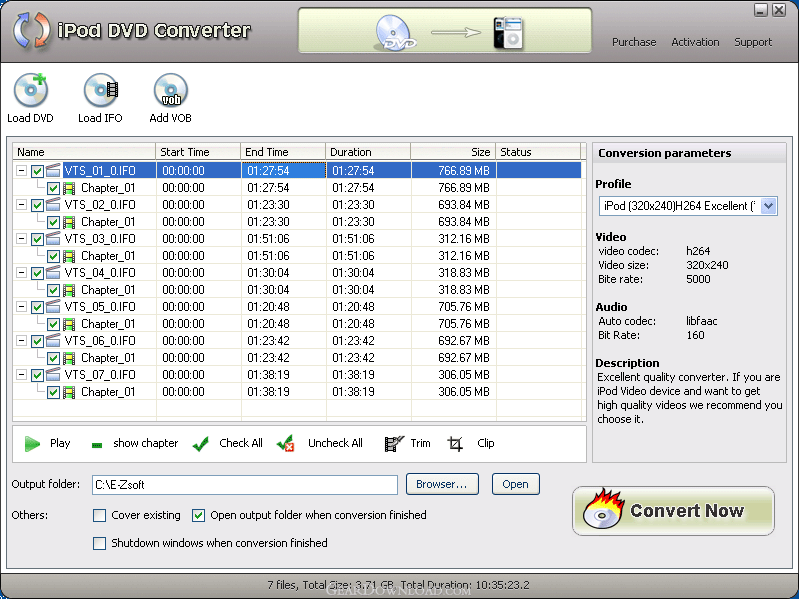Viewport: 799px width, 599px height.
Task: Click the iPod DVD Converter logo
Action: tap(32, 30)
